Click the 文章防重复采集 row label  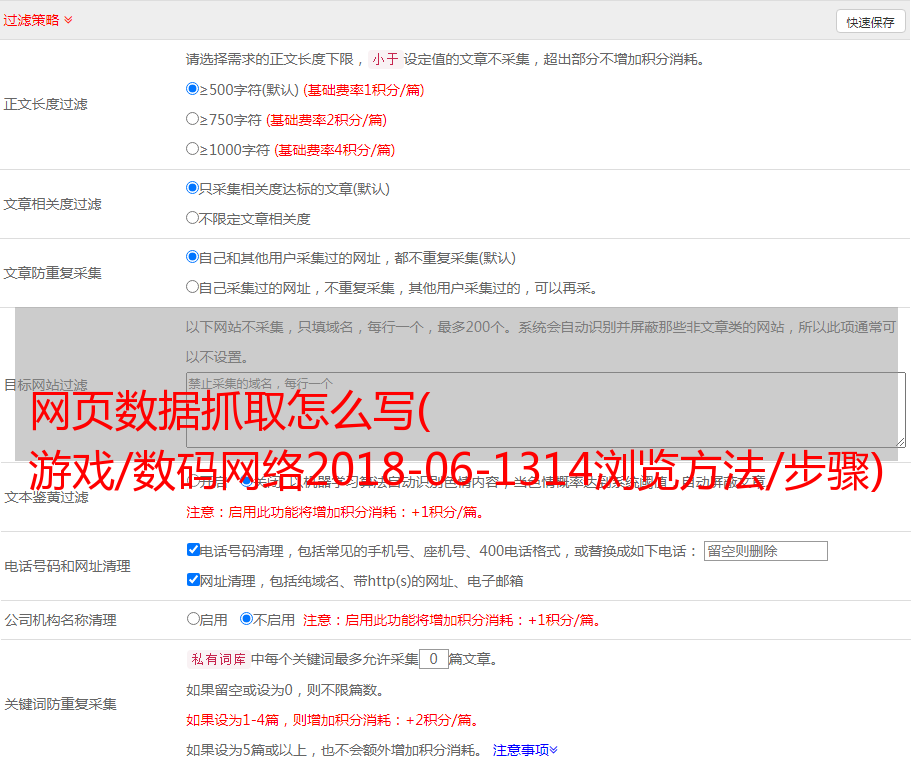coord(52,273)
